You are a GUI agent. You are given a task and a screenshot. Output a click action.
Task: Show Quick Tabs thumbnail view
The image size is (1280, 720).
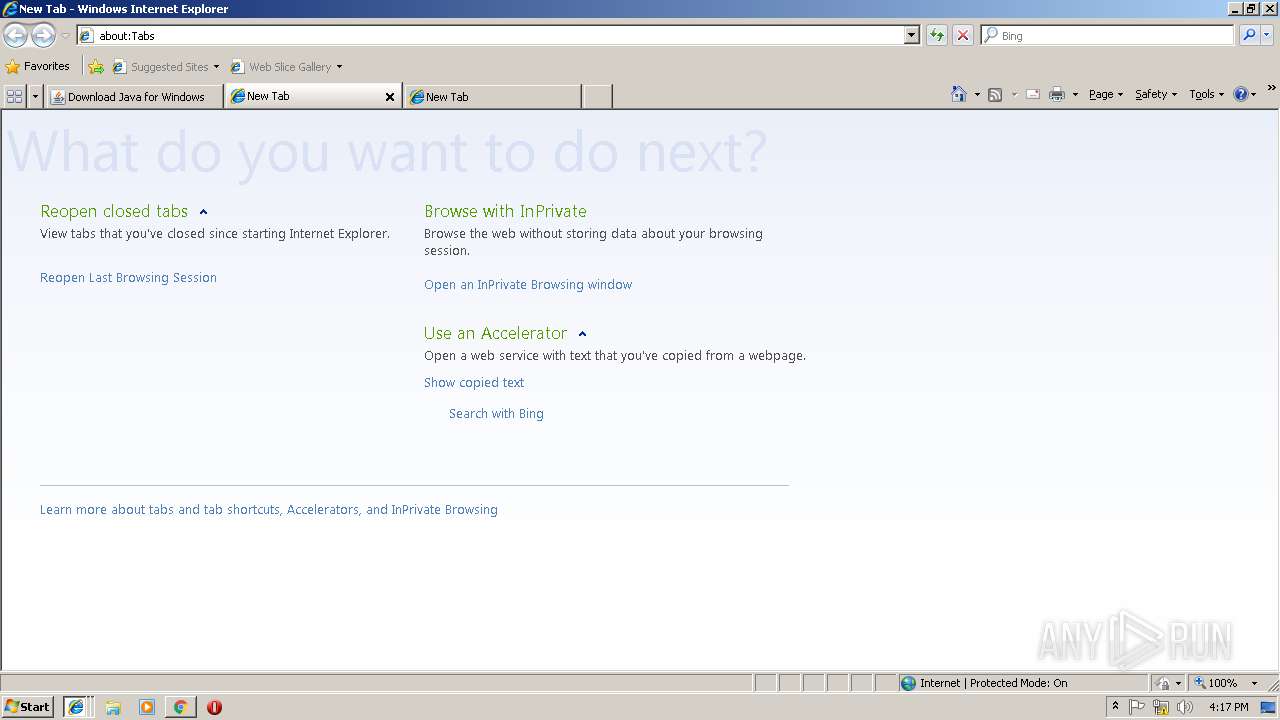point(14,96)
